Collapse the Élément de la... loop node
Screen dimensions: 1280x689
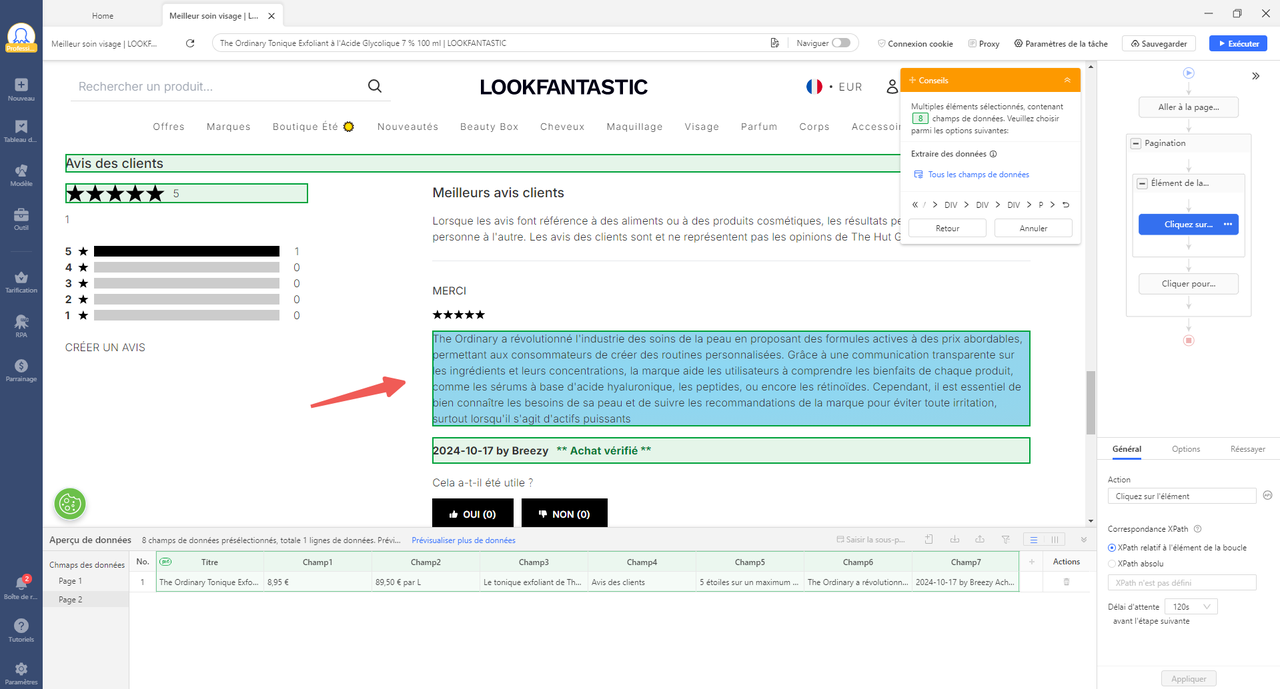click(x=1142, y=183)
